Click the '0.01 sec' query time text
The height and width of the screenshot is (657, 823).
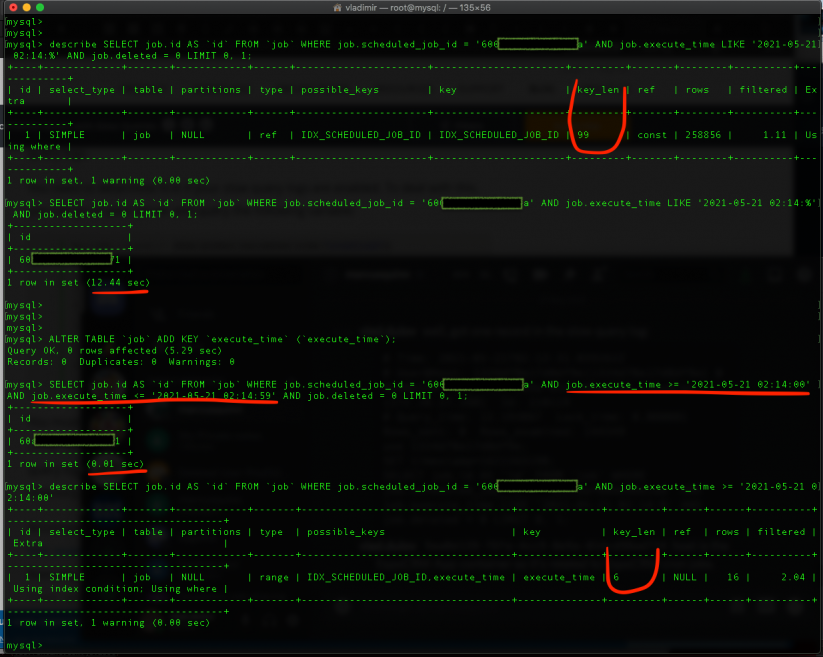click(x=115, y=464)
